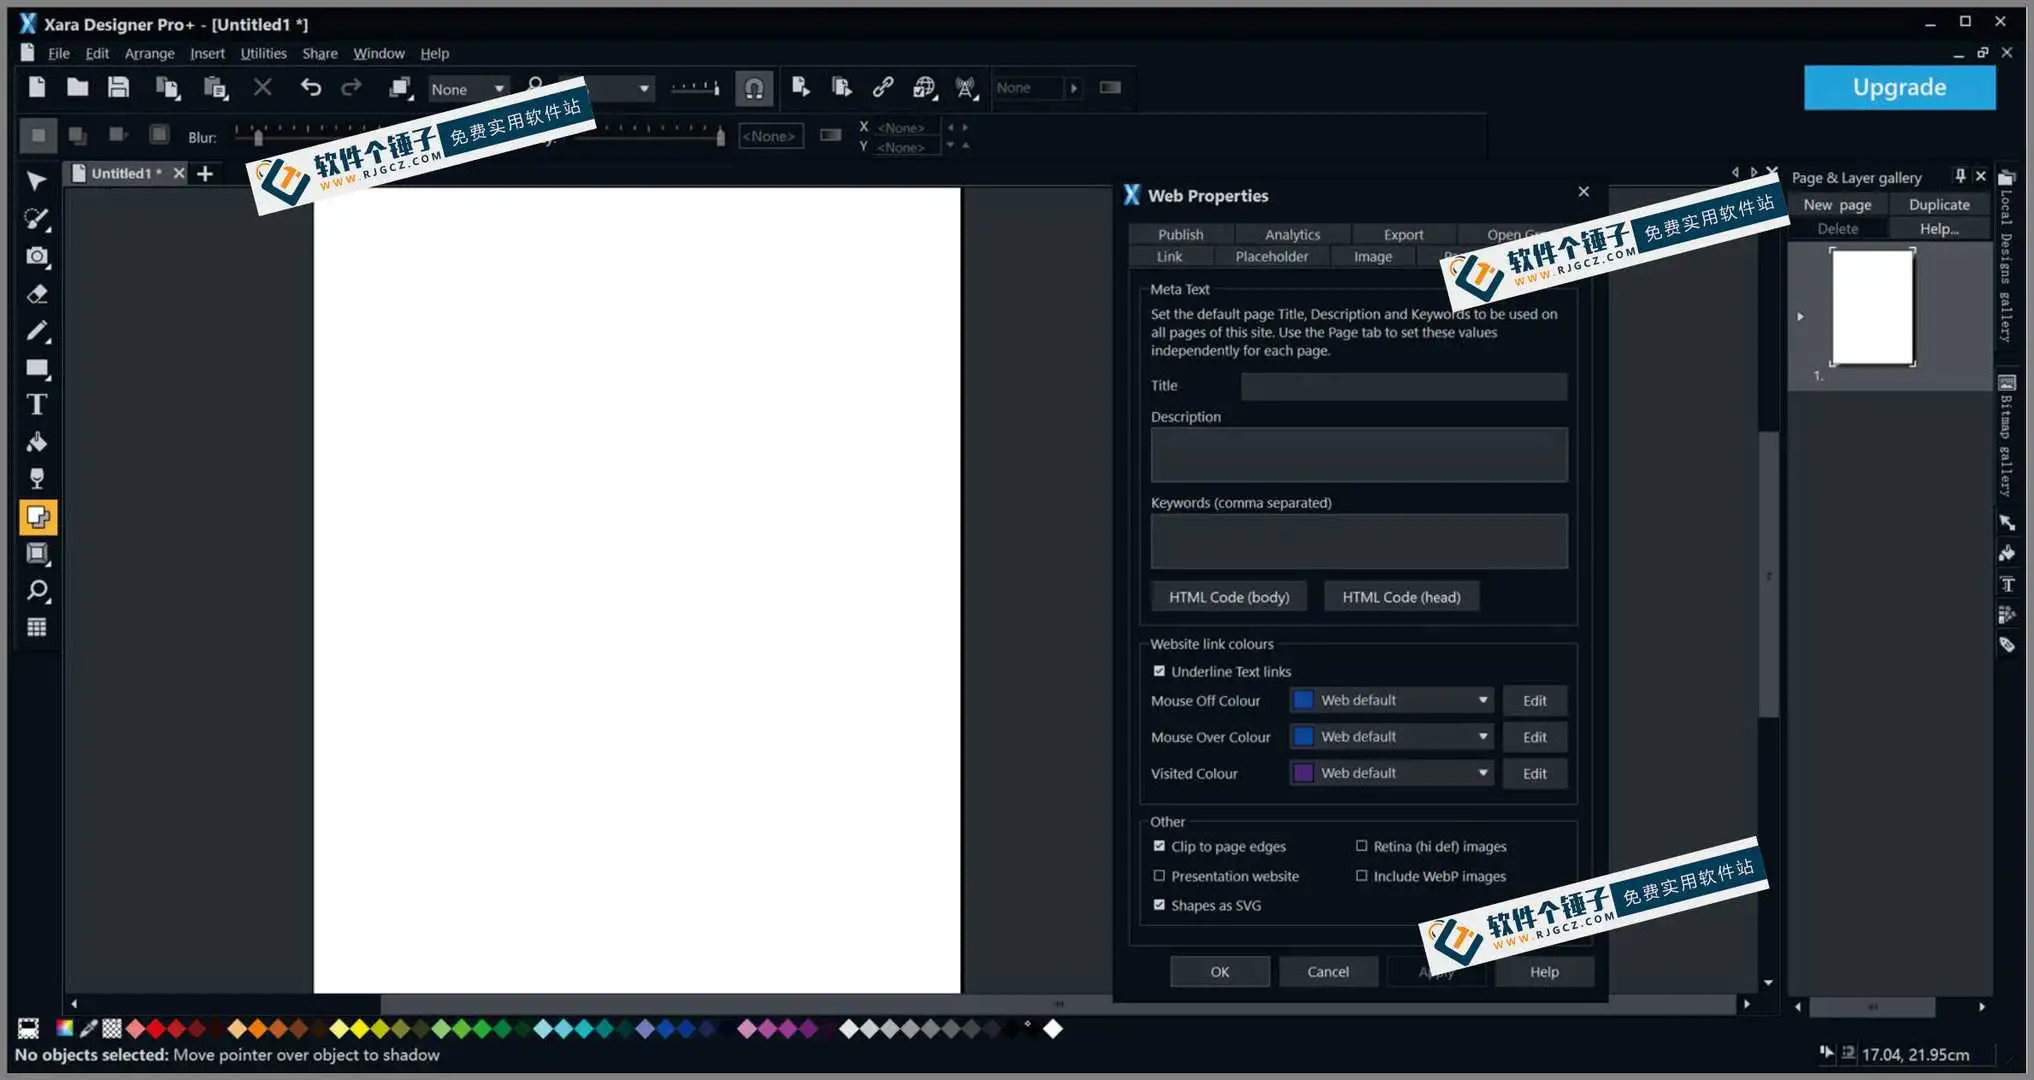This screenshot has width=2034, height=1080.
Task: Click the New document icon
Action: point(37,87)
